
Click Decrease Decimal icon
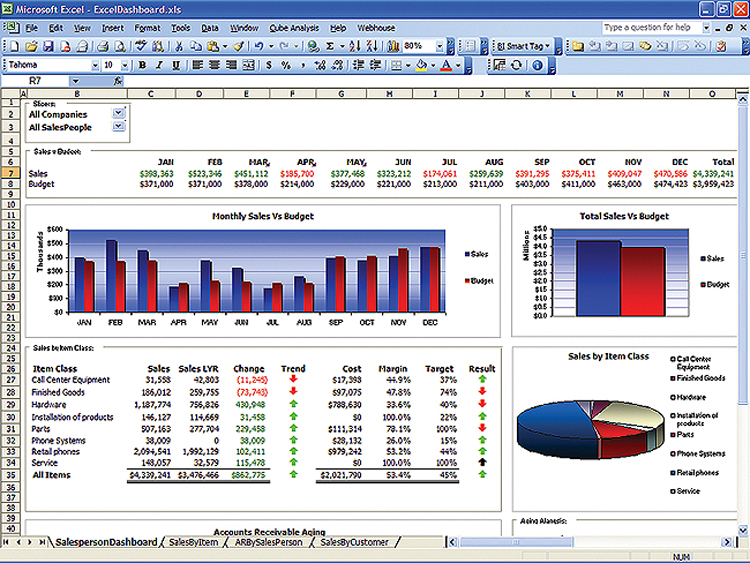click(x=337, y=66)
